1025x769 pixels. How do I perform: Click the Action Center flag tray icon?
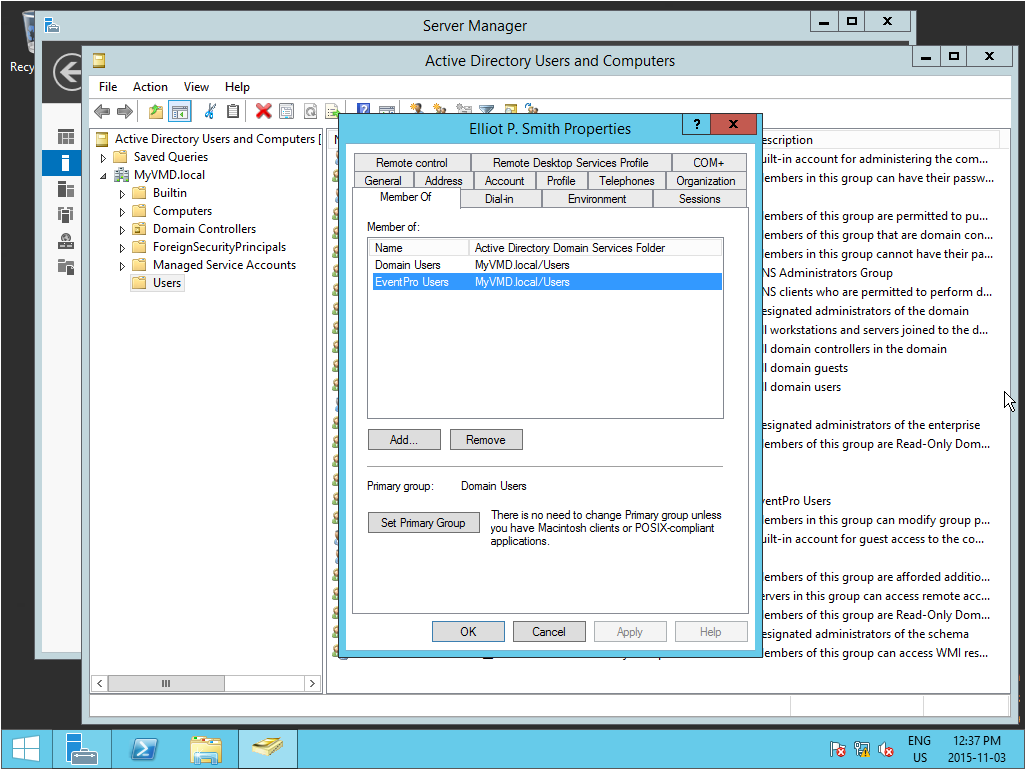point(837,749)
